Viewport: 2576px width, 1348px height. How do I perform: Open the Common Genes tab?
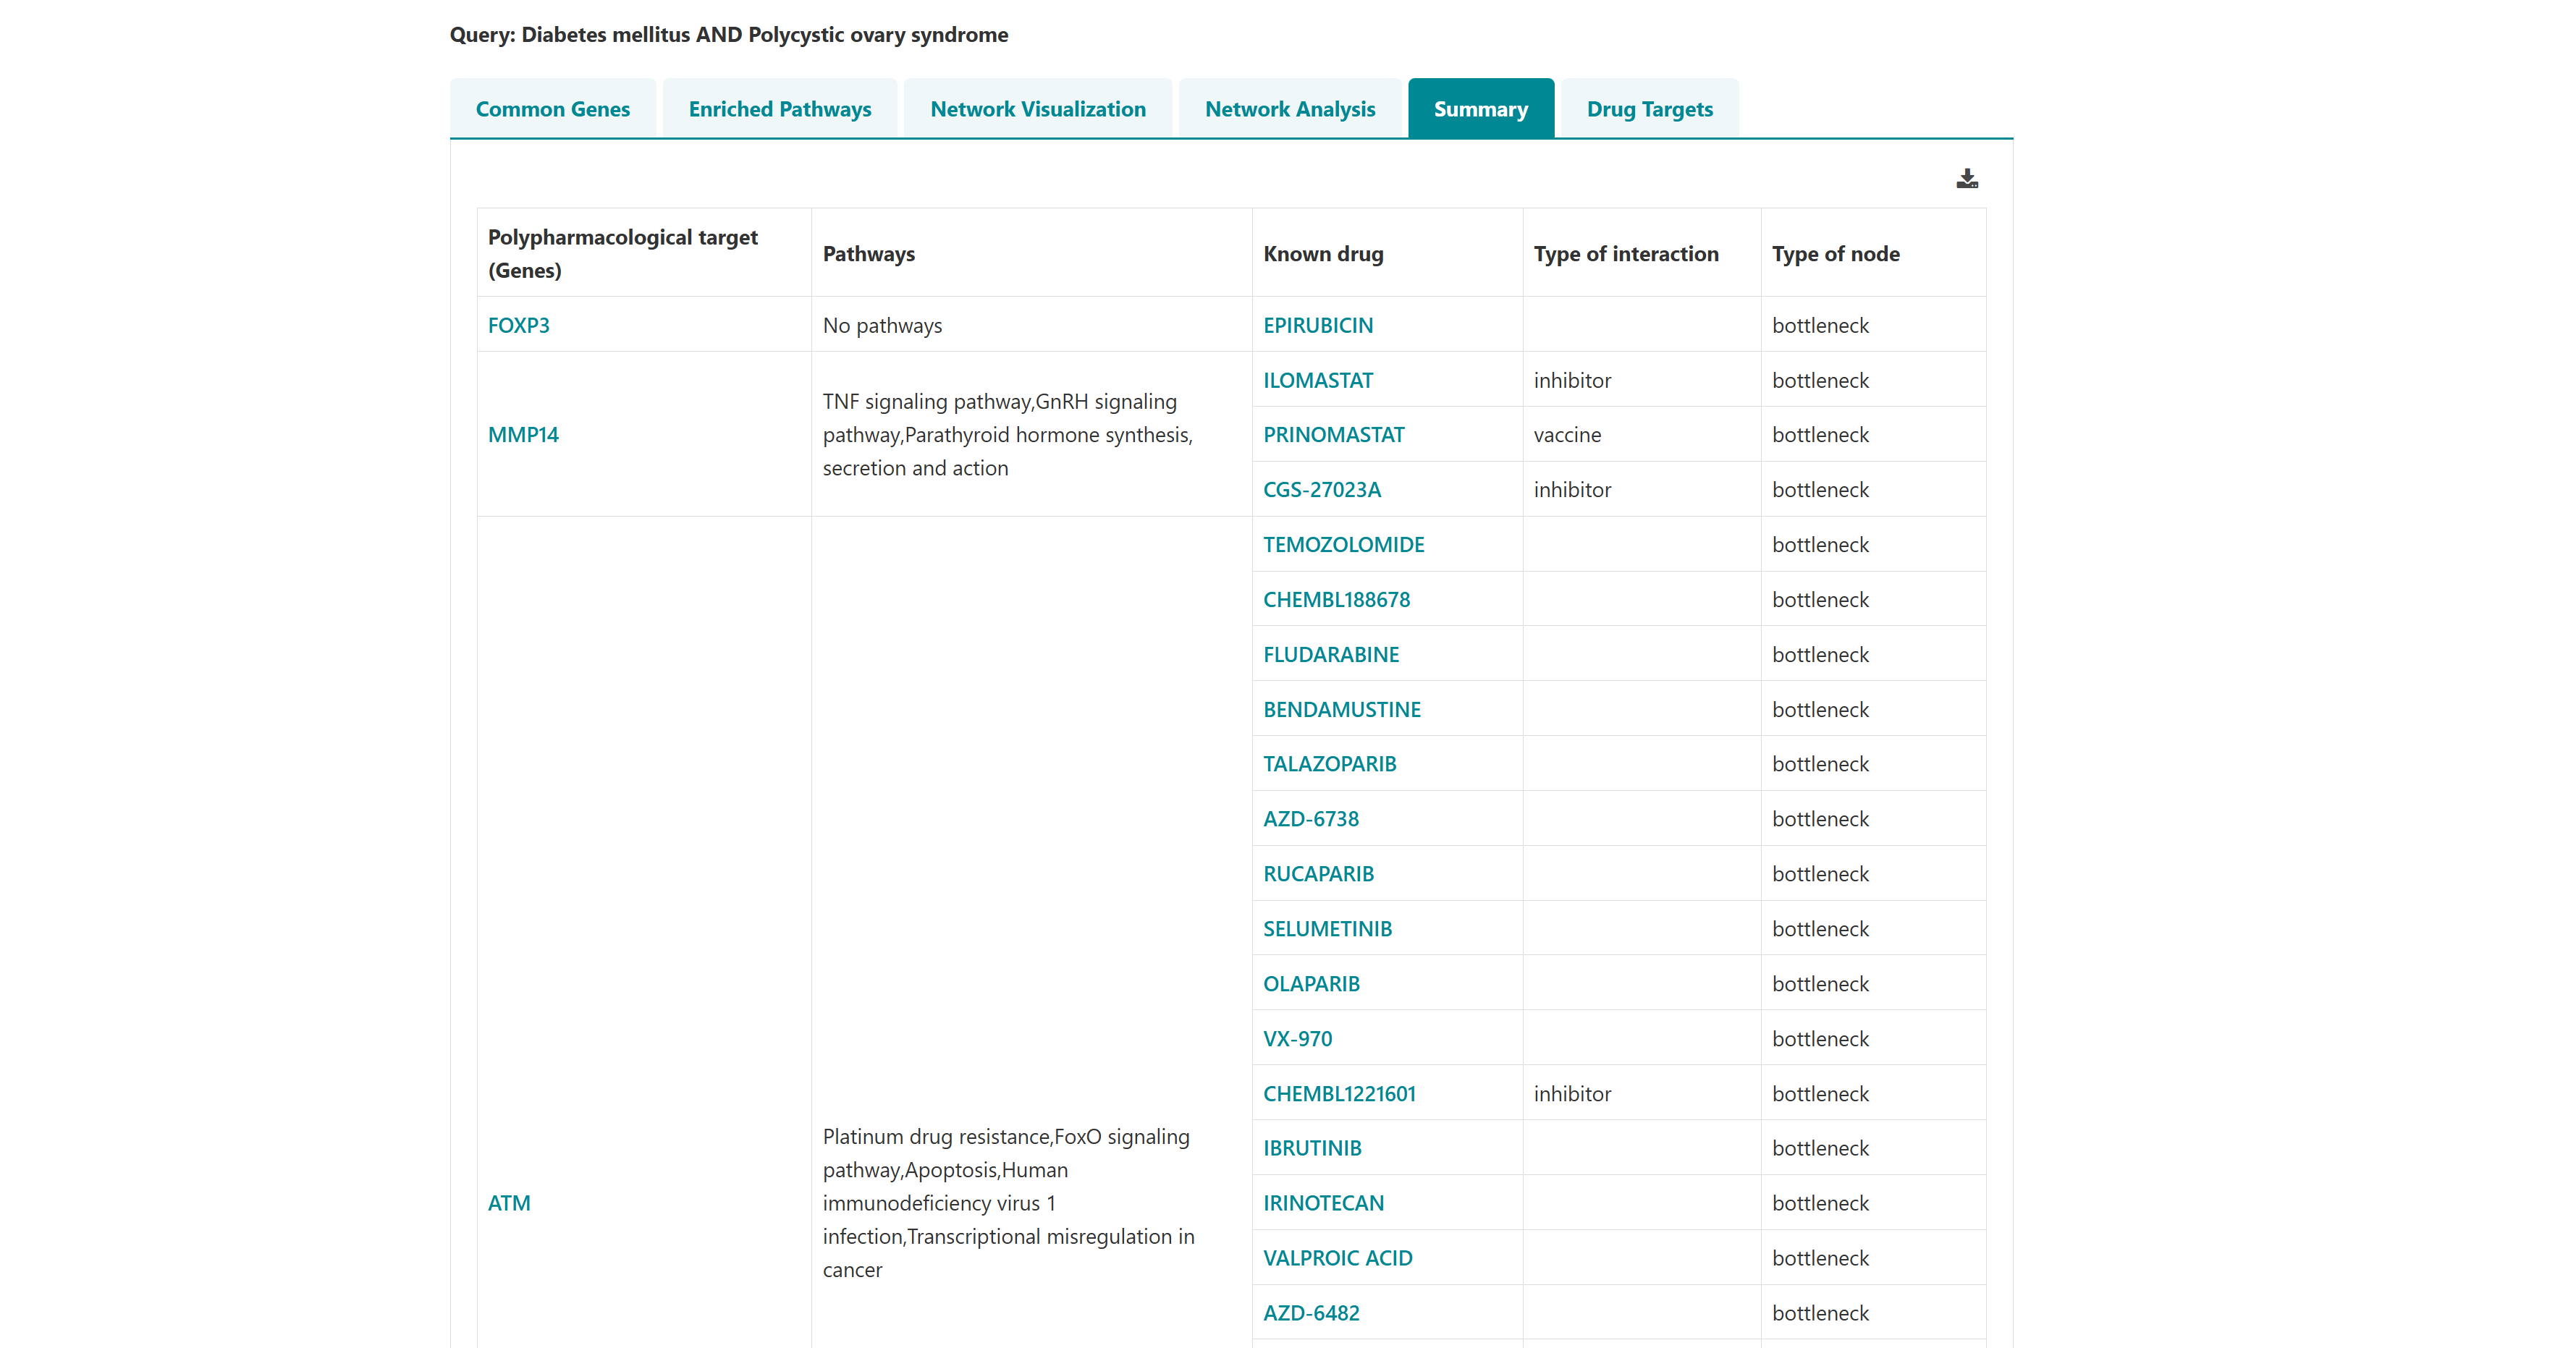coord(552,109)
